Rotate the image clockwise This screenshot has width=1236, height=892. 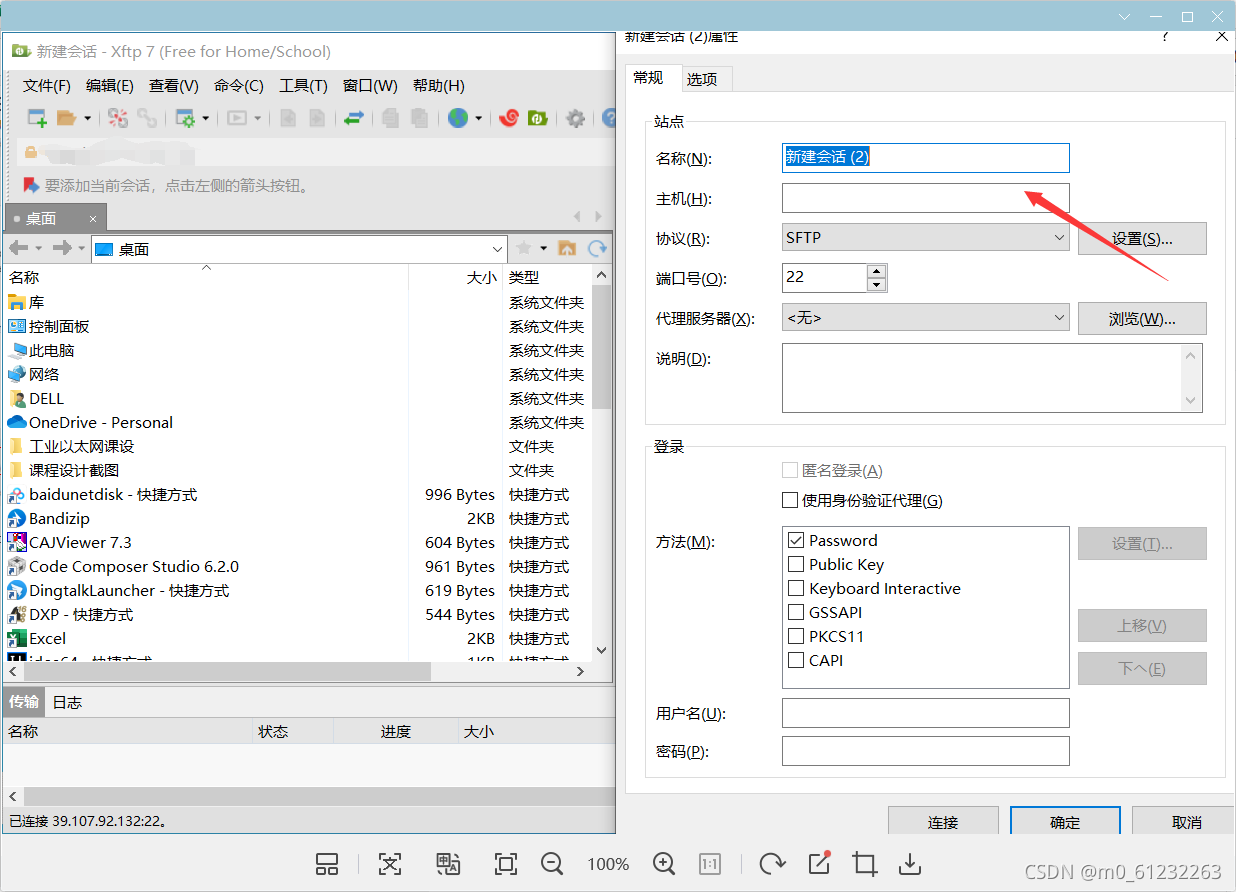[x=772, y=864]
